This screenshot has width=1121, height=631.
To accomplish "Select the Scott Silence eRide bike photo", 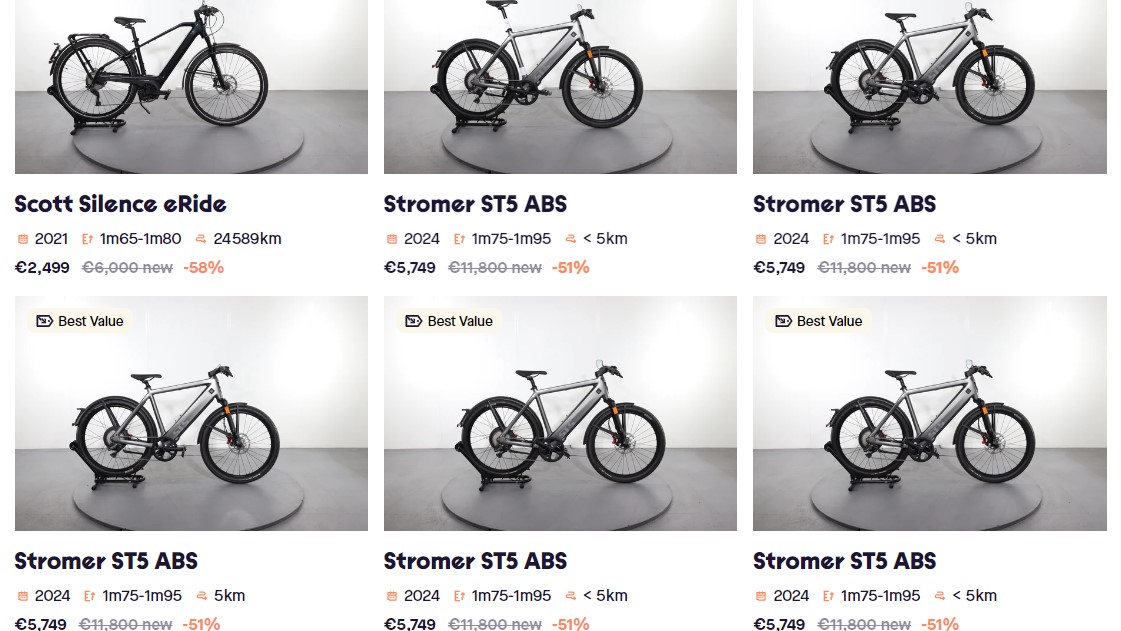I will click(x=191, y=85).
